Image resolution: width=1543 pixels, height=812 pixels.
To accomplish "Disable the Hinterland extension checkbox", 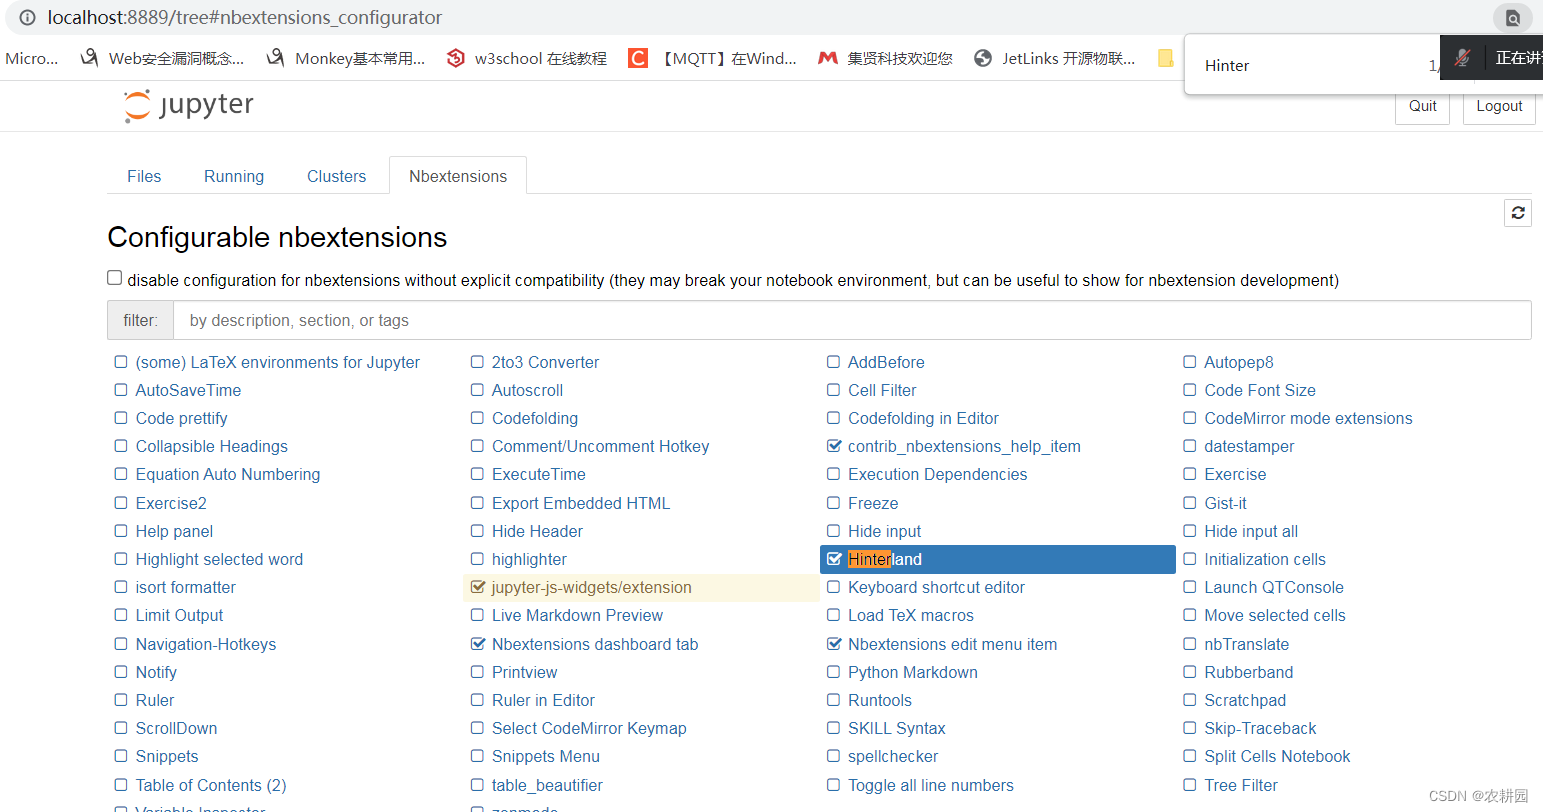I will coord(834,559).
